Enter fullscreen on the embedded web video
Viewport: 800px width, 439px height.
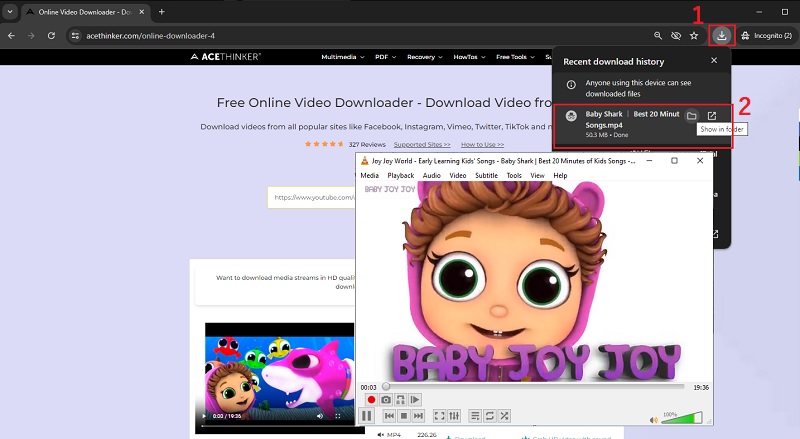click(x=338, y=416)
